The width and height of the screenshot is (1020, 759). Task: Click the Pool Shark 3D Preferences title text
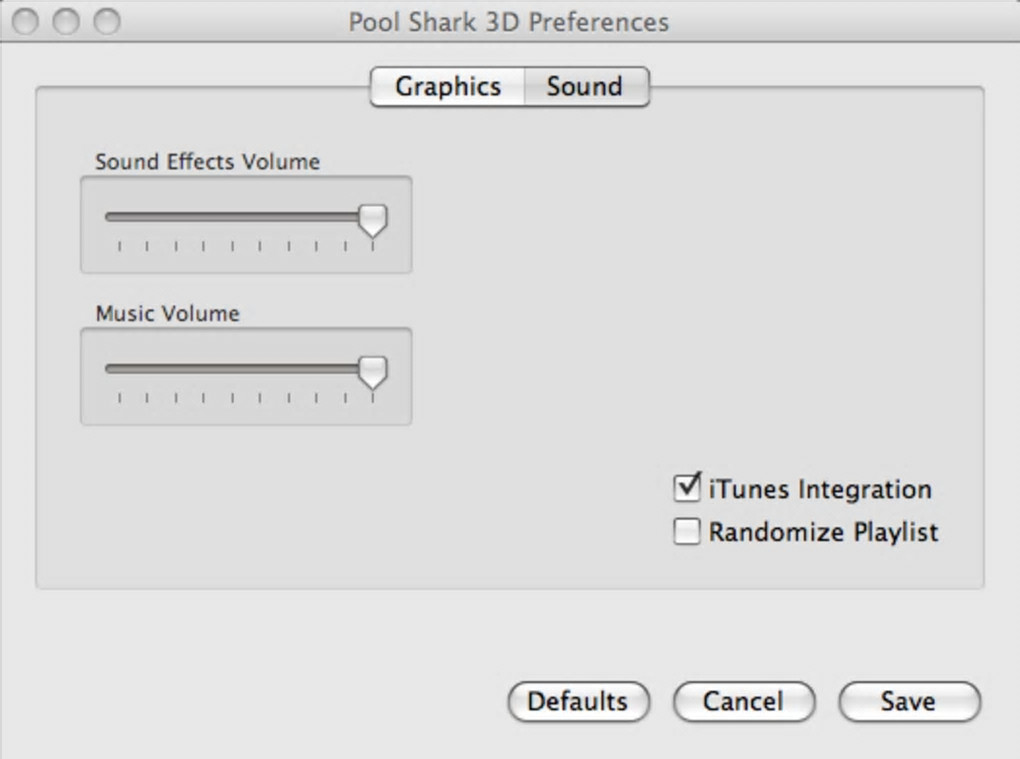click(508, 22)
